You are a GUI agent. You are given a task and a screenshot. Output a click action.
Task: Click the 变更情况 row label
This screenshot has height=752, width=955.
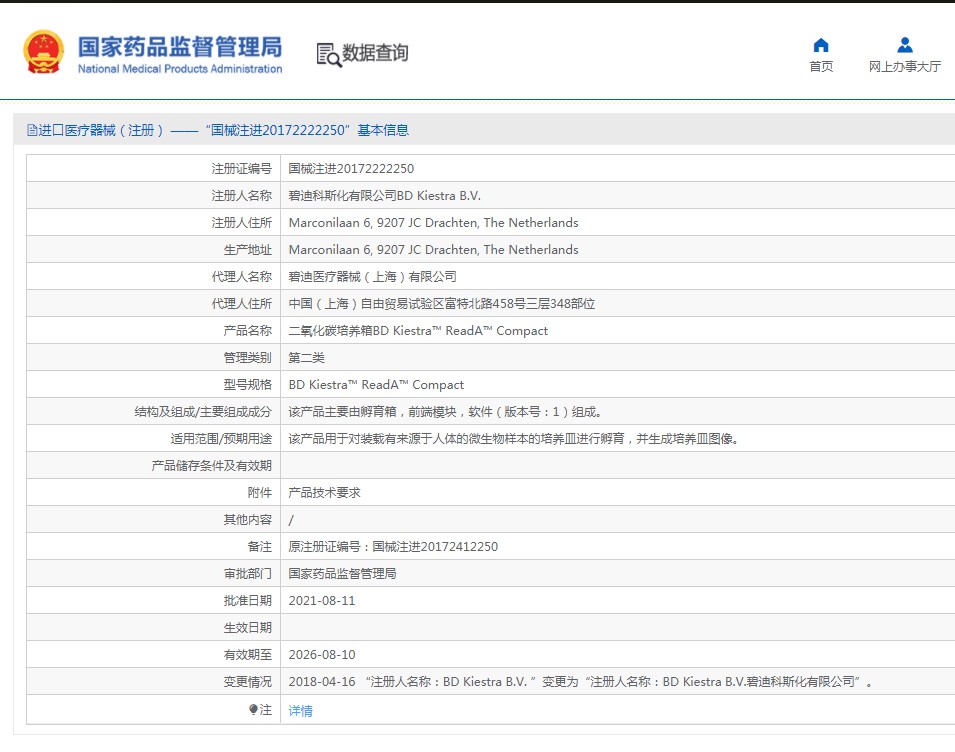pyautogui.click(x=247, y=681)
